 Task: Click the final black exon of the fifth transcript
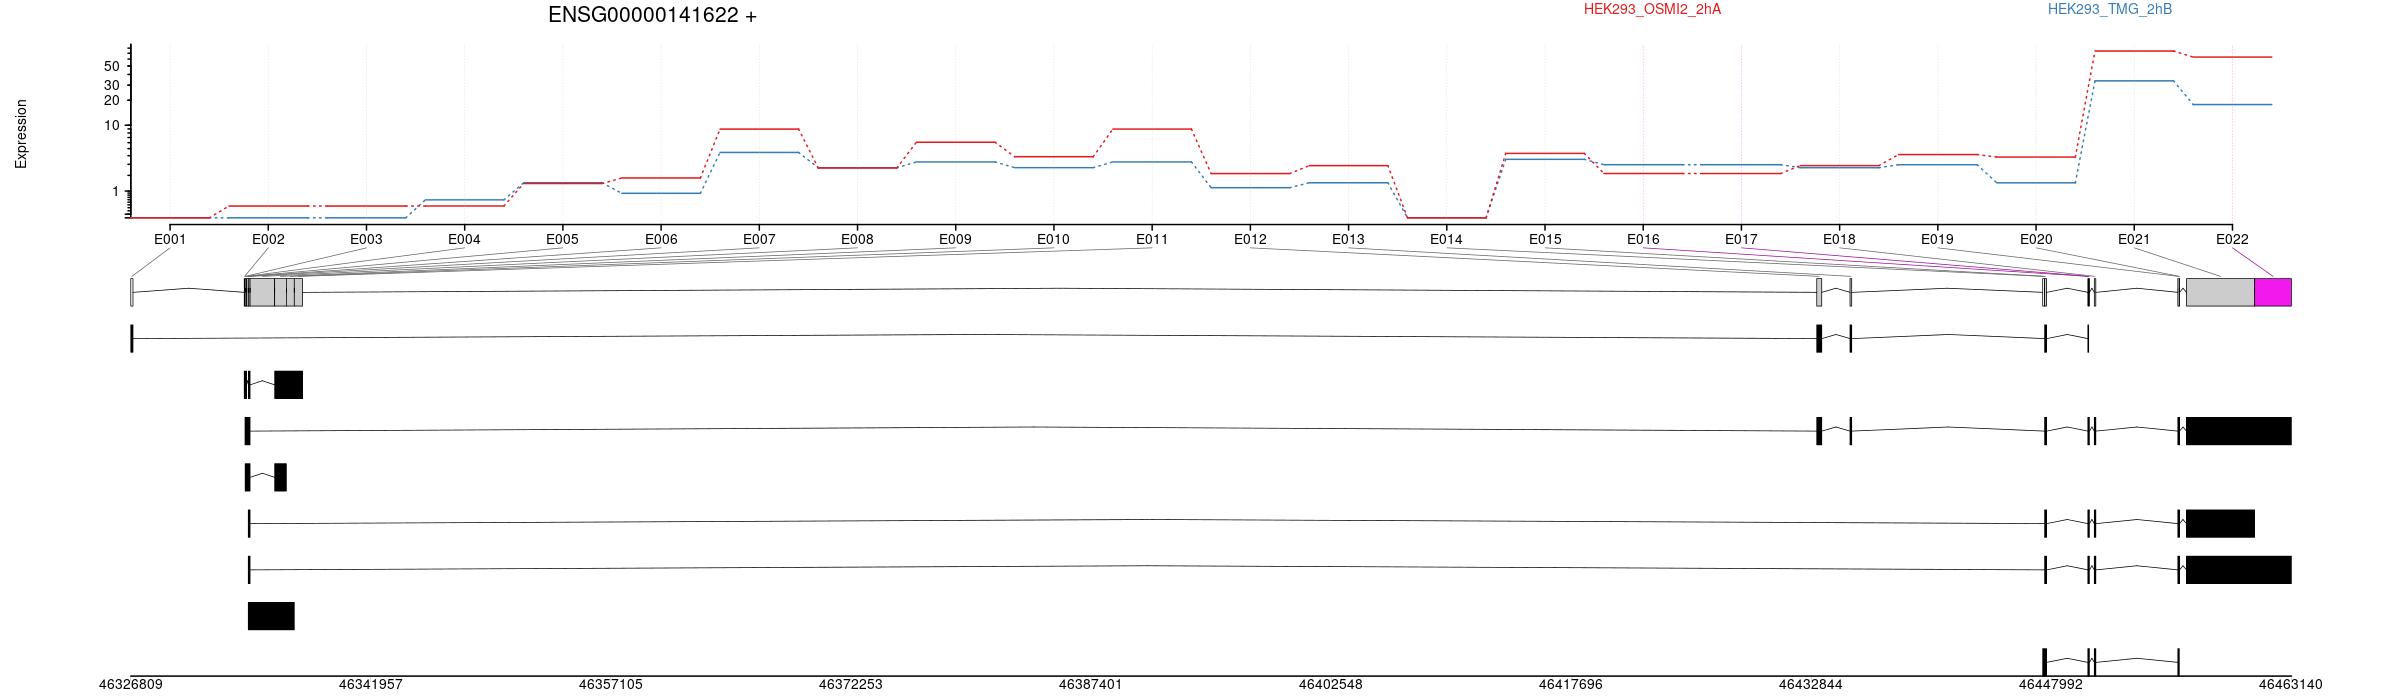[2220, 523]
